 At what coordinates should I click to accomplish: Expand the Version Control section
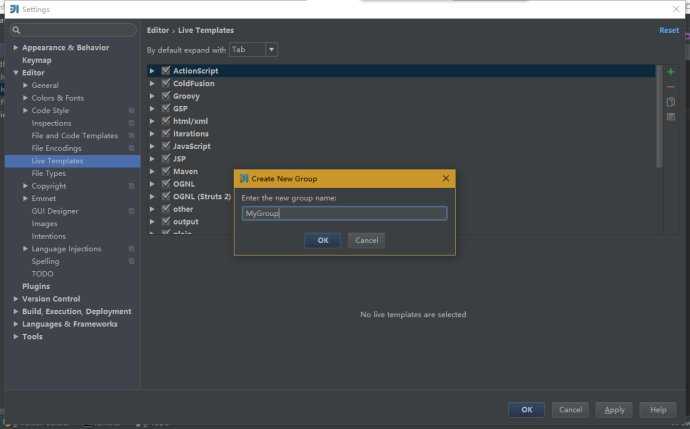pos(16,299)
